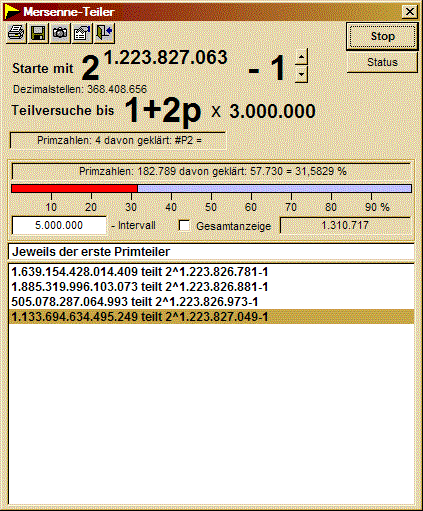Enable the Gesamtanzeige checkbox

point(184,226)
